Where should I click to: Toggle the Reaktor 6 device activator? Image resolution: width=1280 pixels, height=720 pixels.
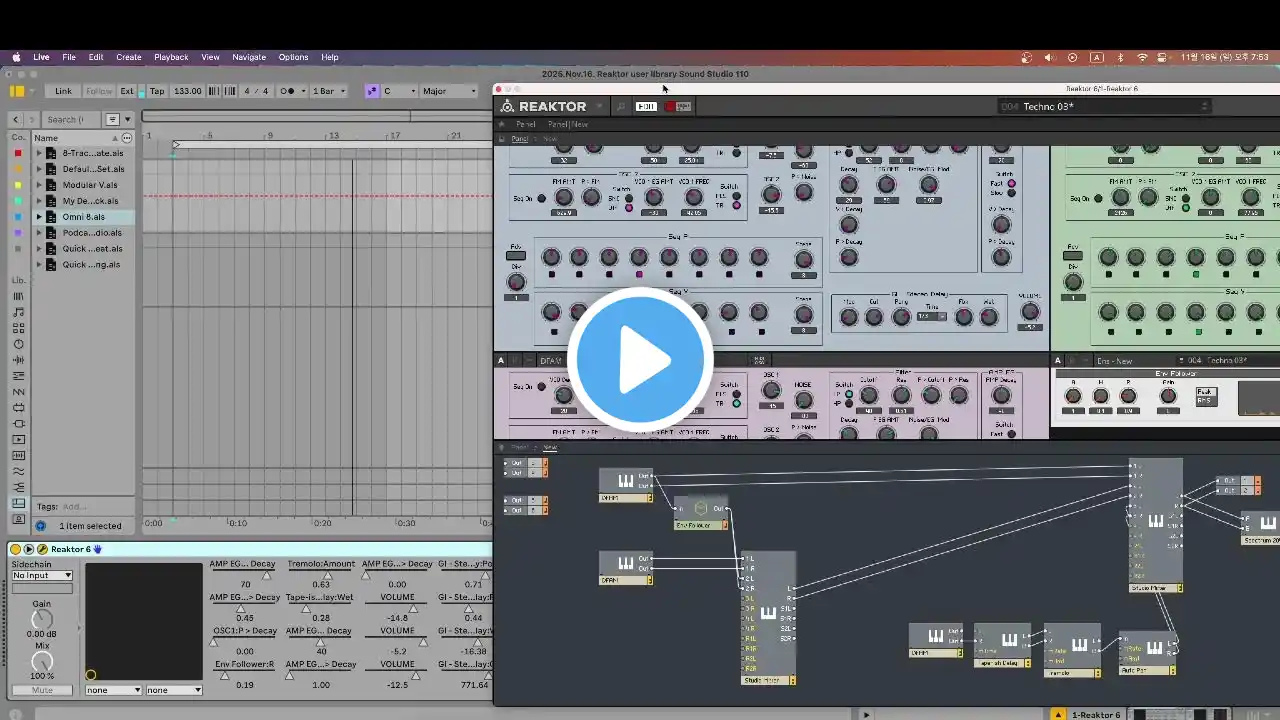tap(15, 549)
